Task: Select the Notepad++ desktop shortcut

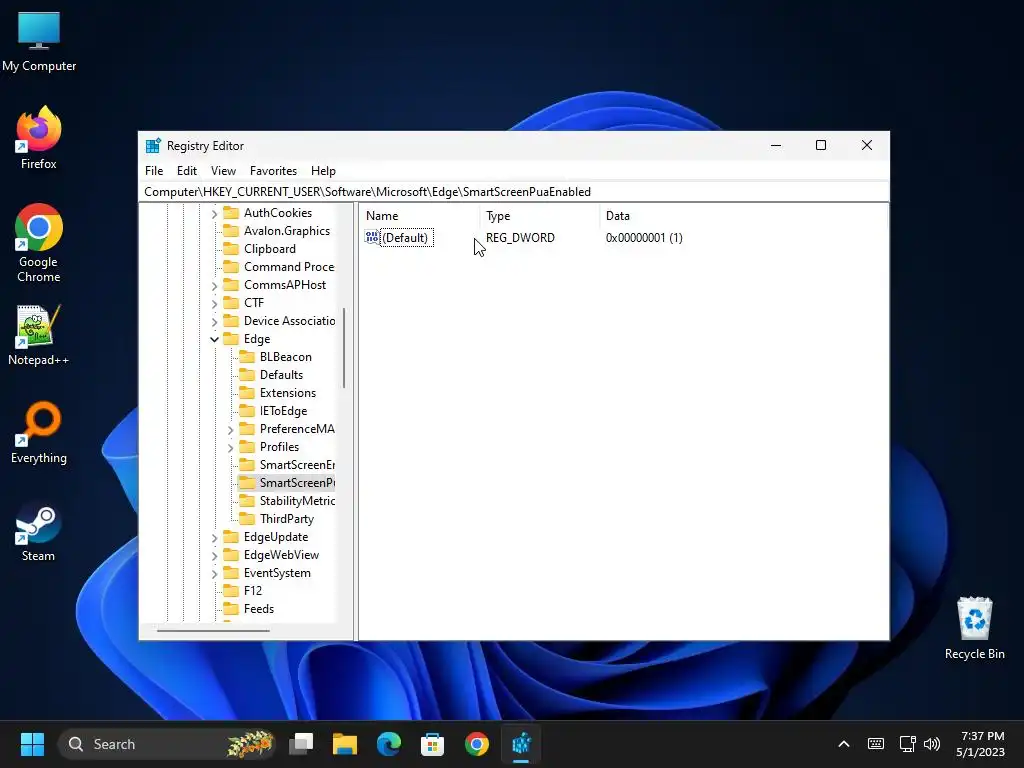Action: click(x=39, y=335)
